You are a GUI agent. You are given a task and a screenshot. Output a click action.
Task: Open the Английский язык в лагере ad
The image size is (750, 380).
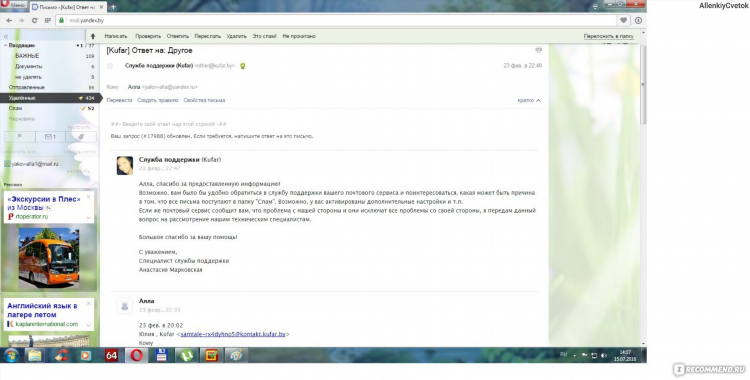pos(42,310)
